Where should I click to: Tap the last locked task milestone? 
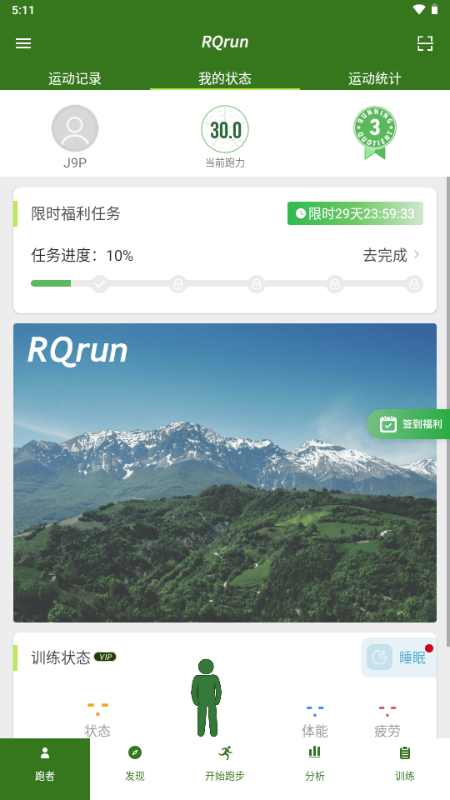pyautogui.click(x=414, y=284)
